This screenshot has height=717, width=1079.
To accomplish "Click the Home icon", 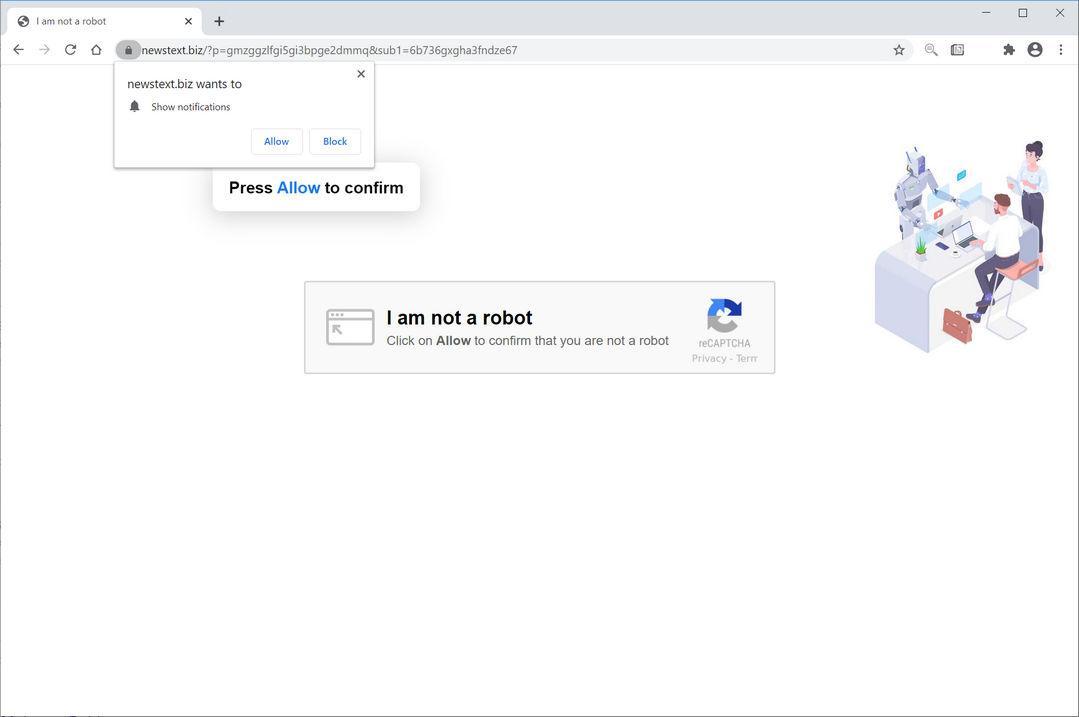I will click(x=96, y=49).
